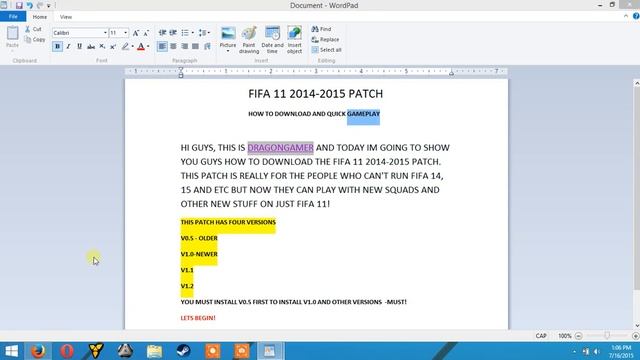Collapse the ribbon with the chevron
Viewport: 640px width, 360px height.
626,16
